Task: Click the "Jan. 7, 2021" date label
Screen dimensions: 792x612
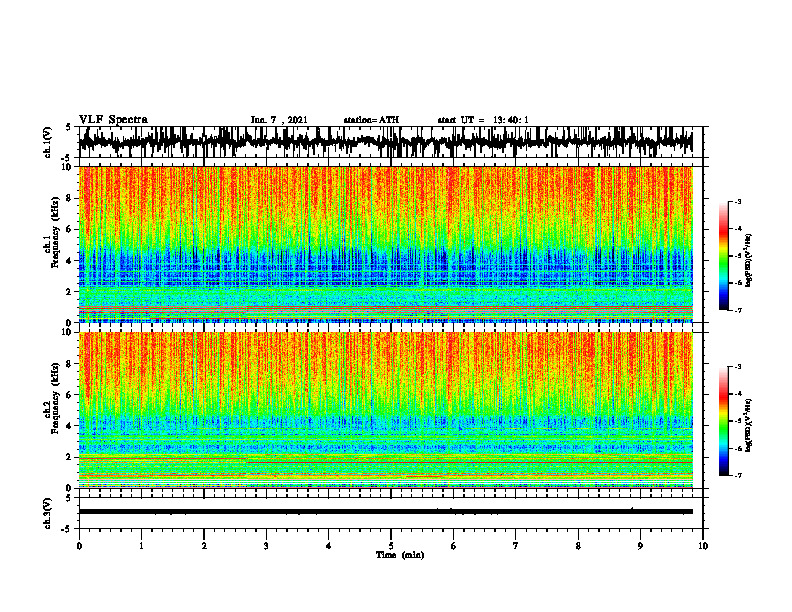Action: (279, 120)
